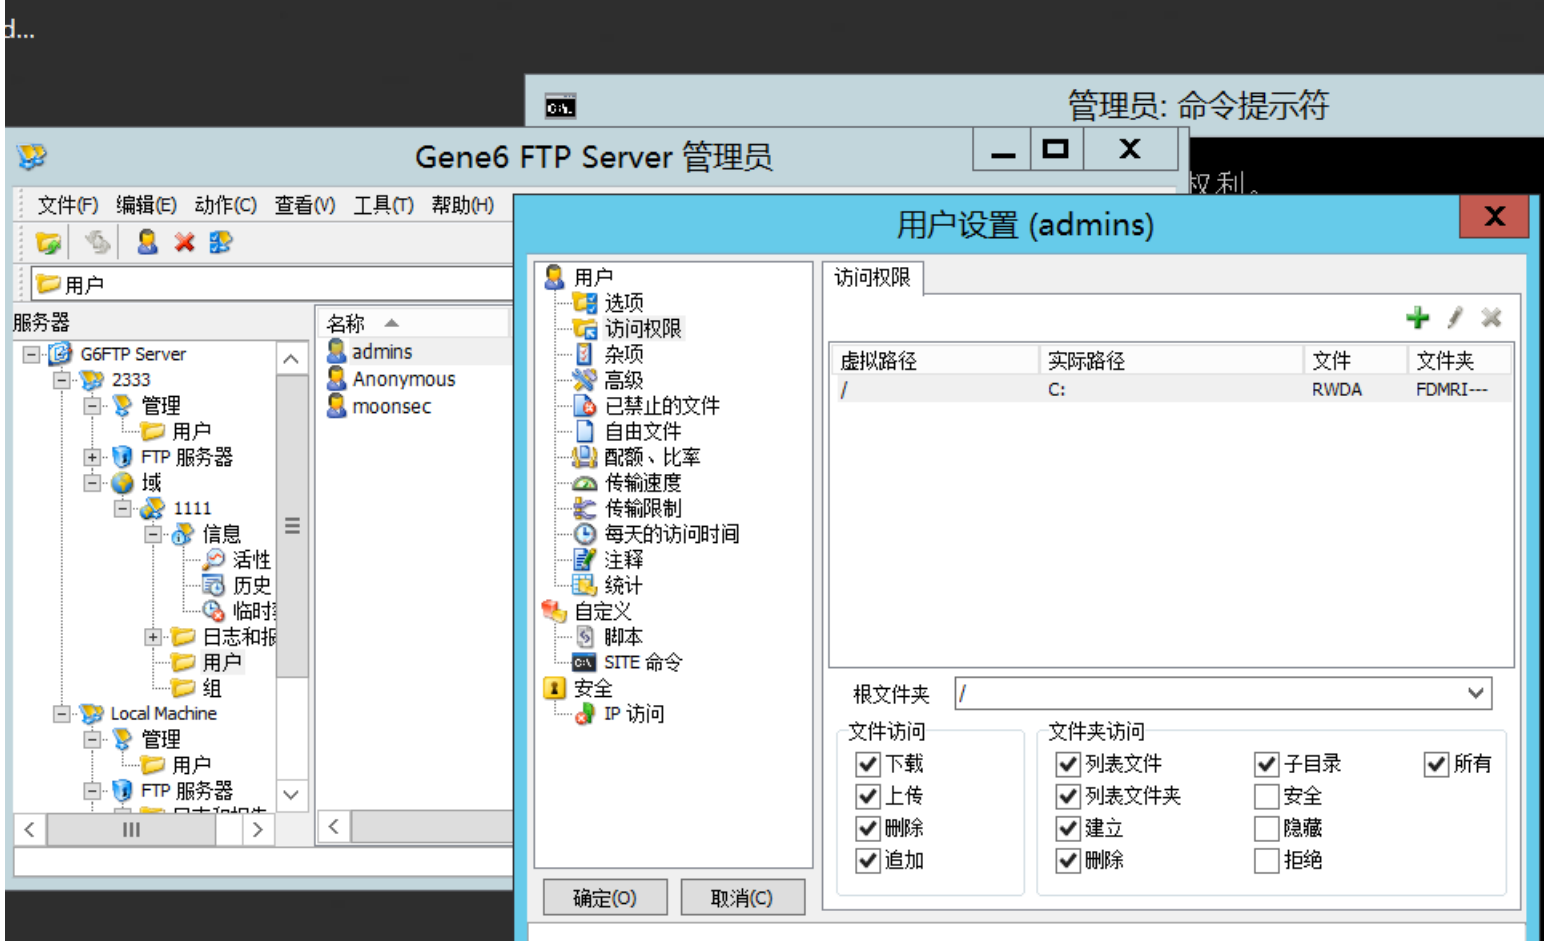Collapse the 信息 tree node
Screen dimensions: 1544x941
click(153, 534)
